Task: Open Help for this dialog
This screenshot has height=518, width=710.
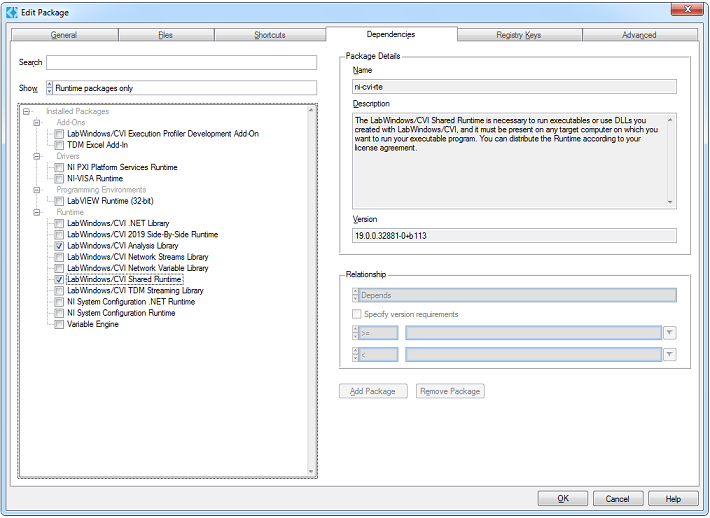Action: tap(673, 499)
